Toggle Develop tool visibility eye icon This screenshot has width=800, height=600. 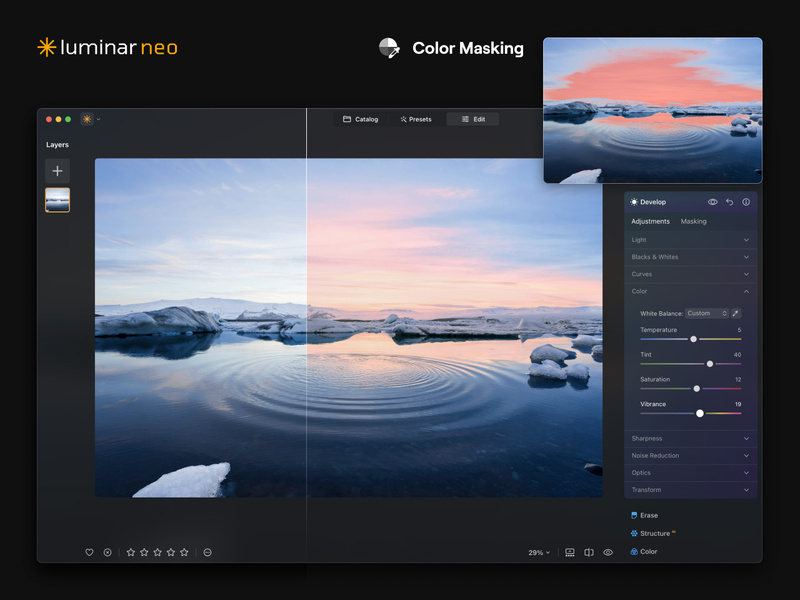tap(713, 202)
